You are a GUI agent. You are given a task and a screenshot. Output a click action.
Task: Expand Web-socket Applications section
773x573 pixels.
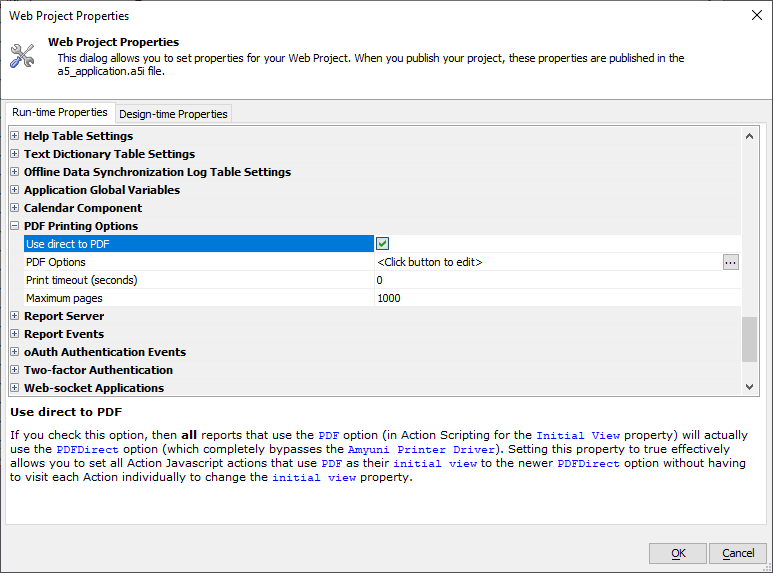[15, 388]
